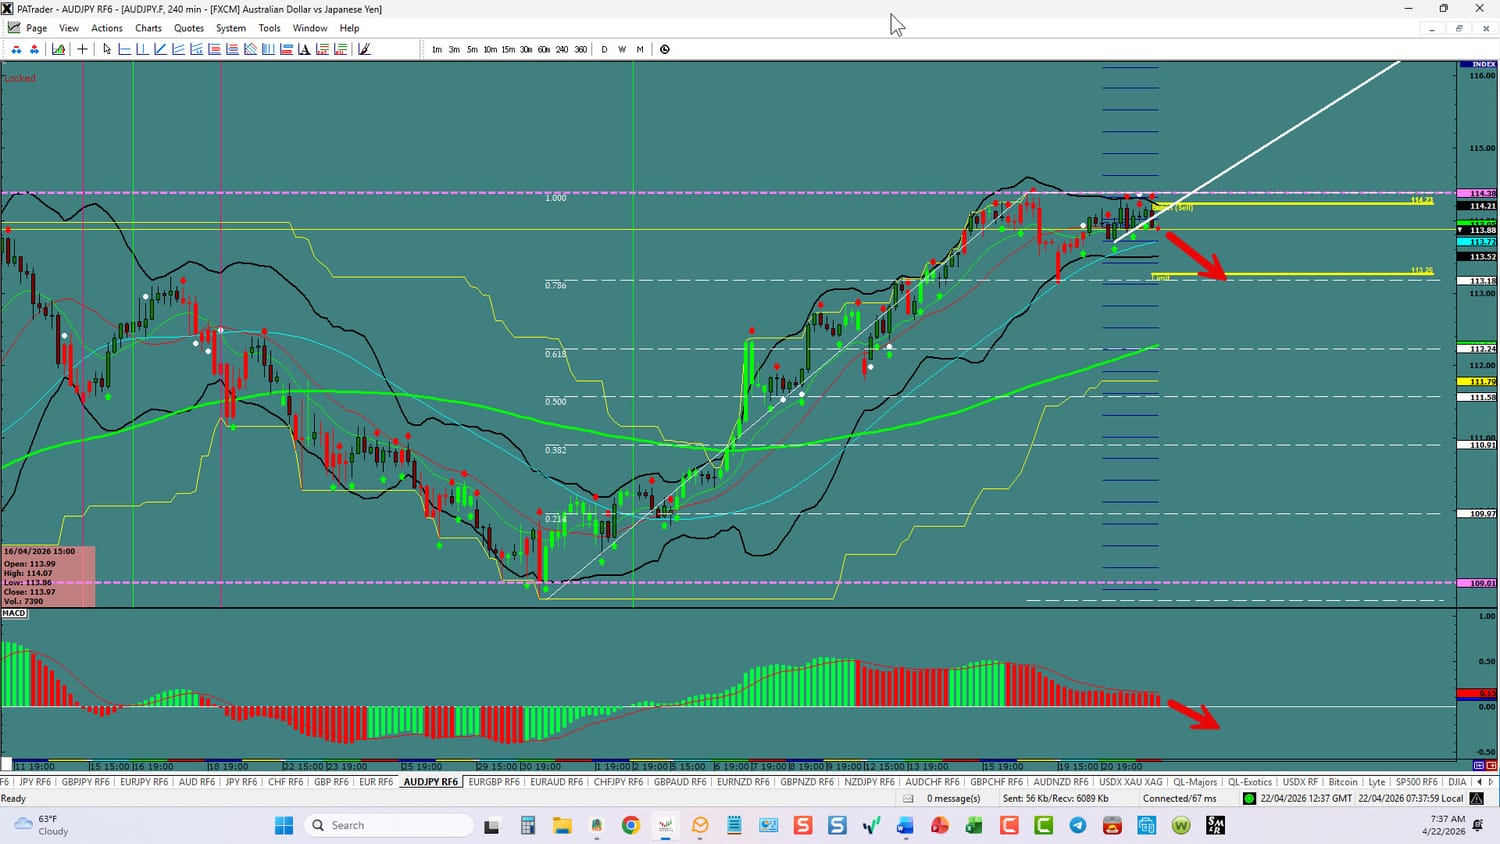Screen dimensions: 1500x844
Task: Choose the text annotation A tool
Action: (x=304, y=49)
